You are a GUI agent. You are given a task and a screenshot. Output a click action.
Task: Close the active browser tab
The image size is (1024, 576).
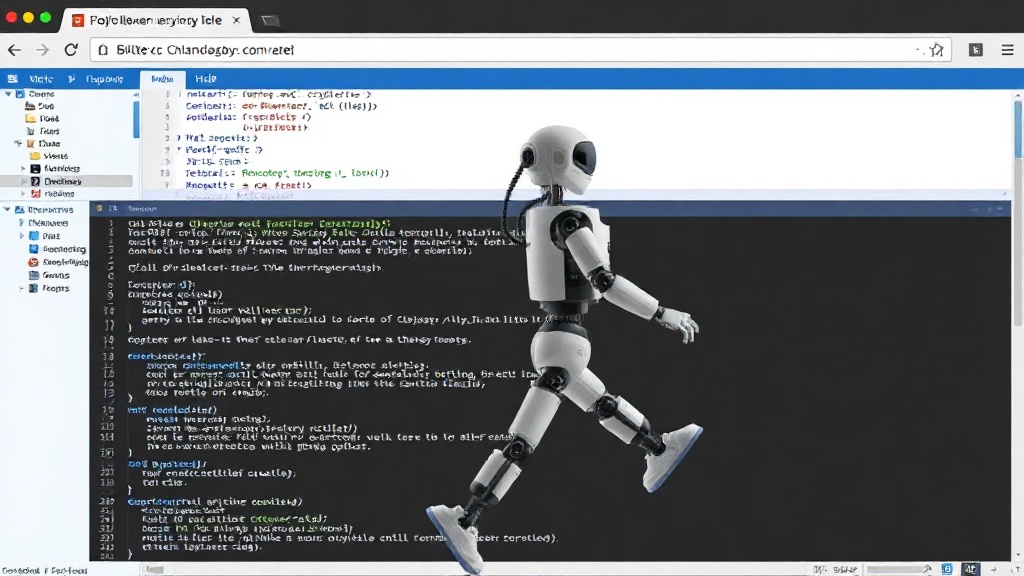pyautogui.click(x=236, y=20)
